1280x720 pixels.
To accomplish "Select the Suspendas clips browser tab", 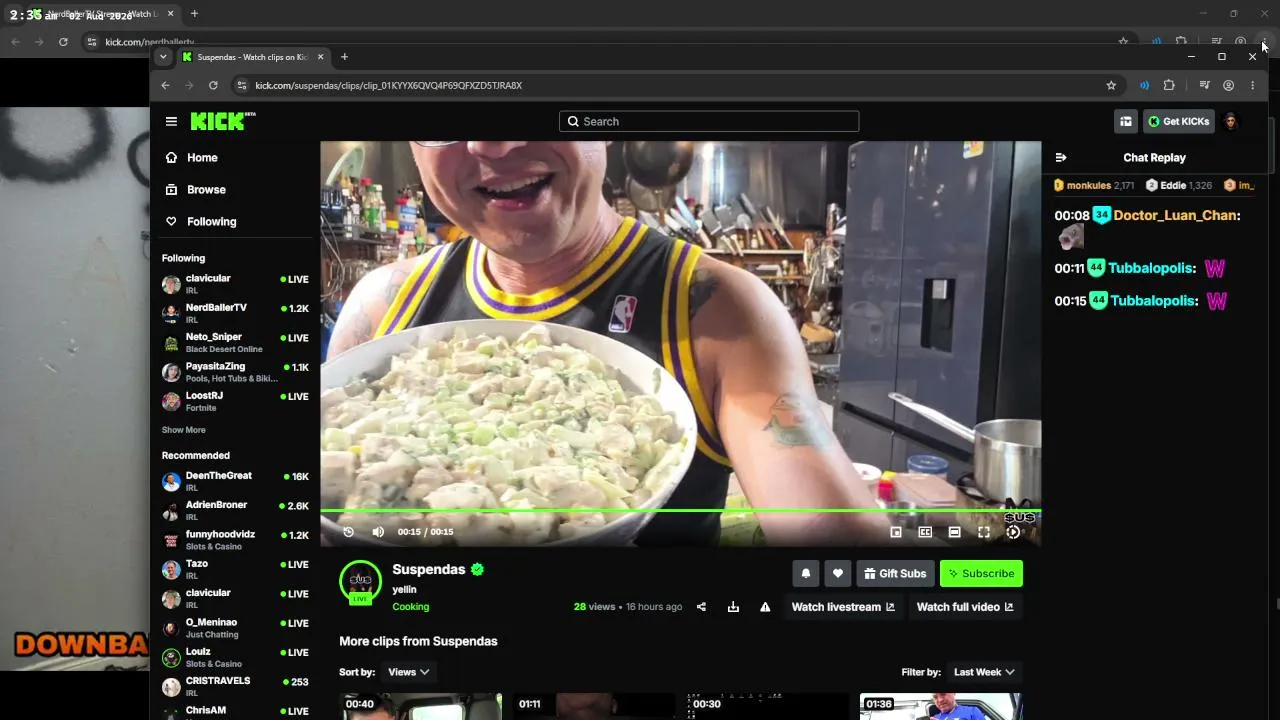I will click(x=253, y=57).
